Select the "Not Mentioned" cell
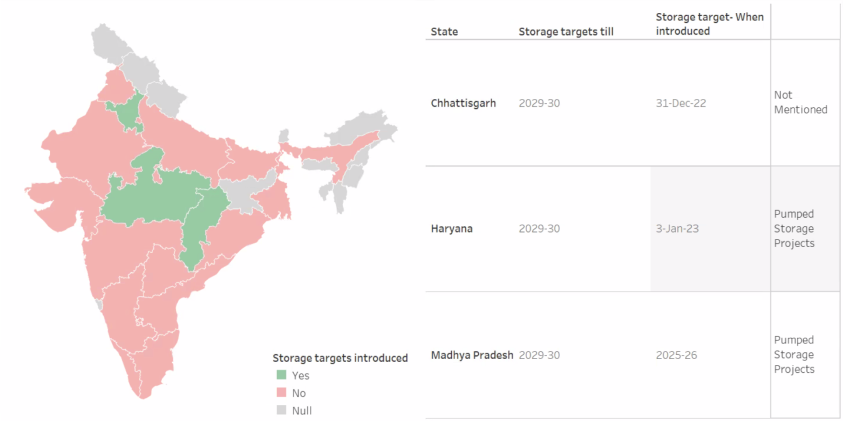 click(x=800, y=102)
